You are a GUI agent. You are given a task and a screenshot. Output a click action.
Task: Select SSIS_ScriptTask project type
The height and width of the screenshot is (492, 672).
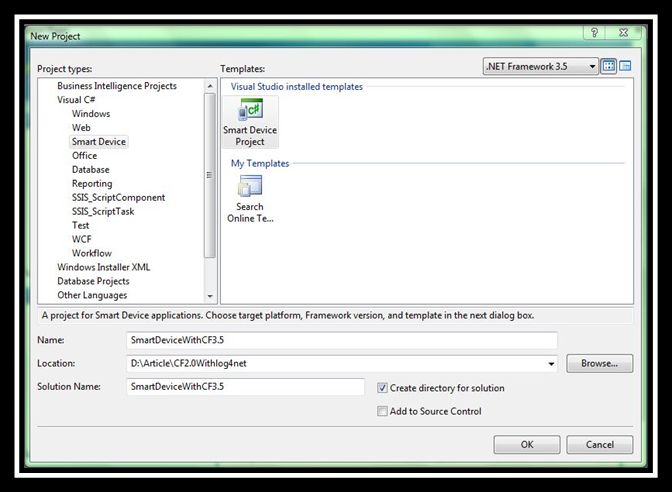(103, 211)
